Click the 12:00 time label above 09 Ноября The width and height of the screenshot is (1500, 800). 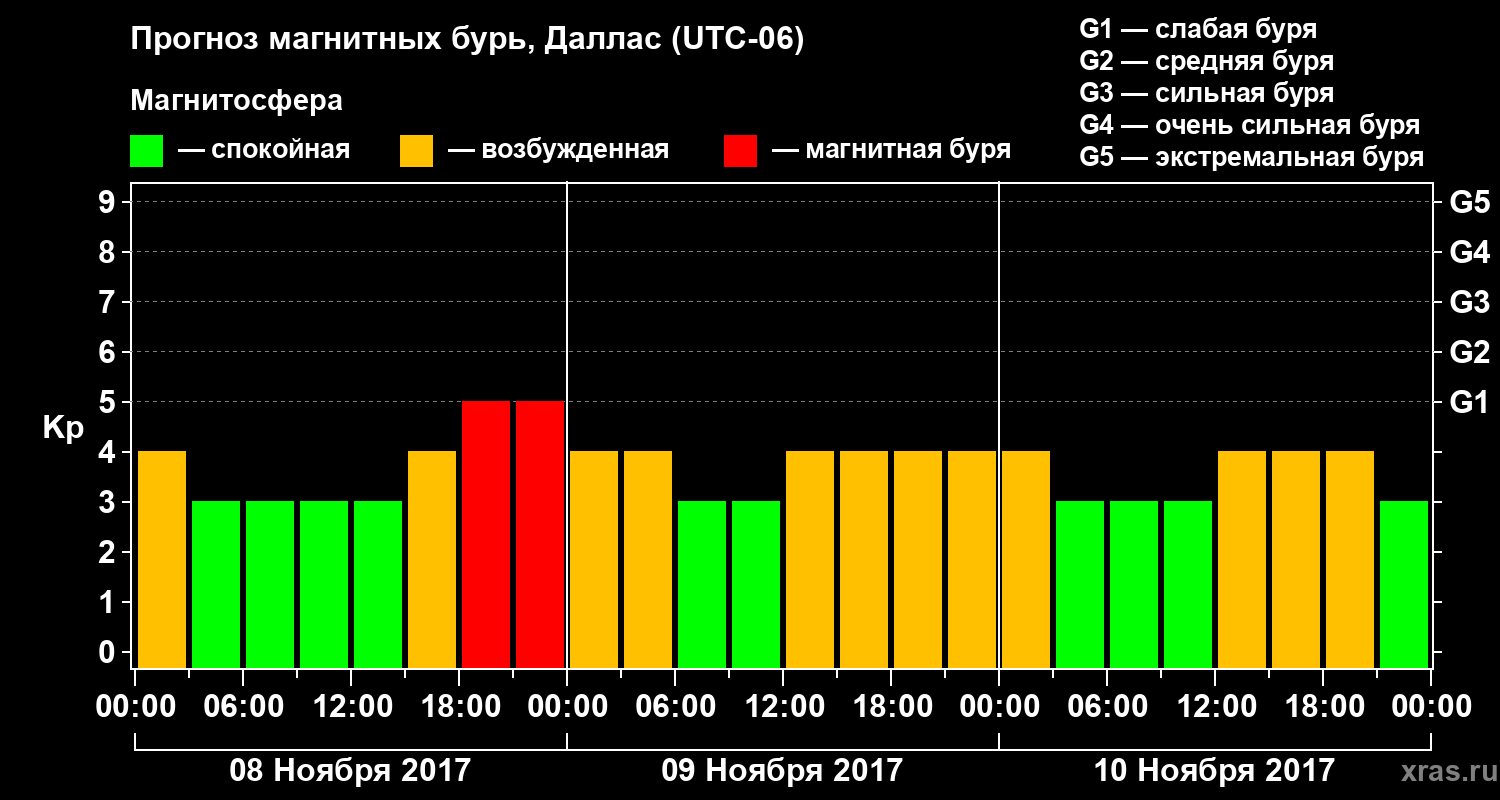[783, 706]
